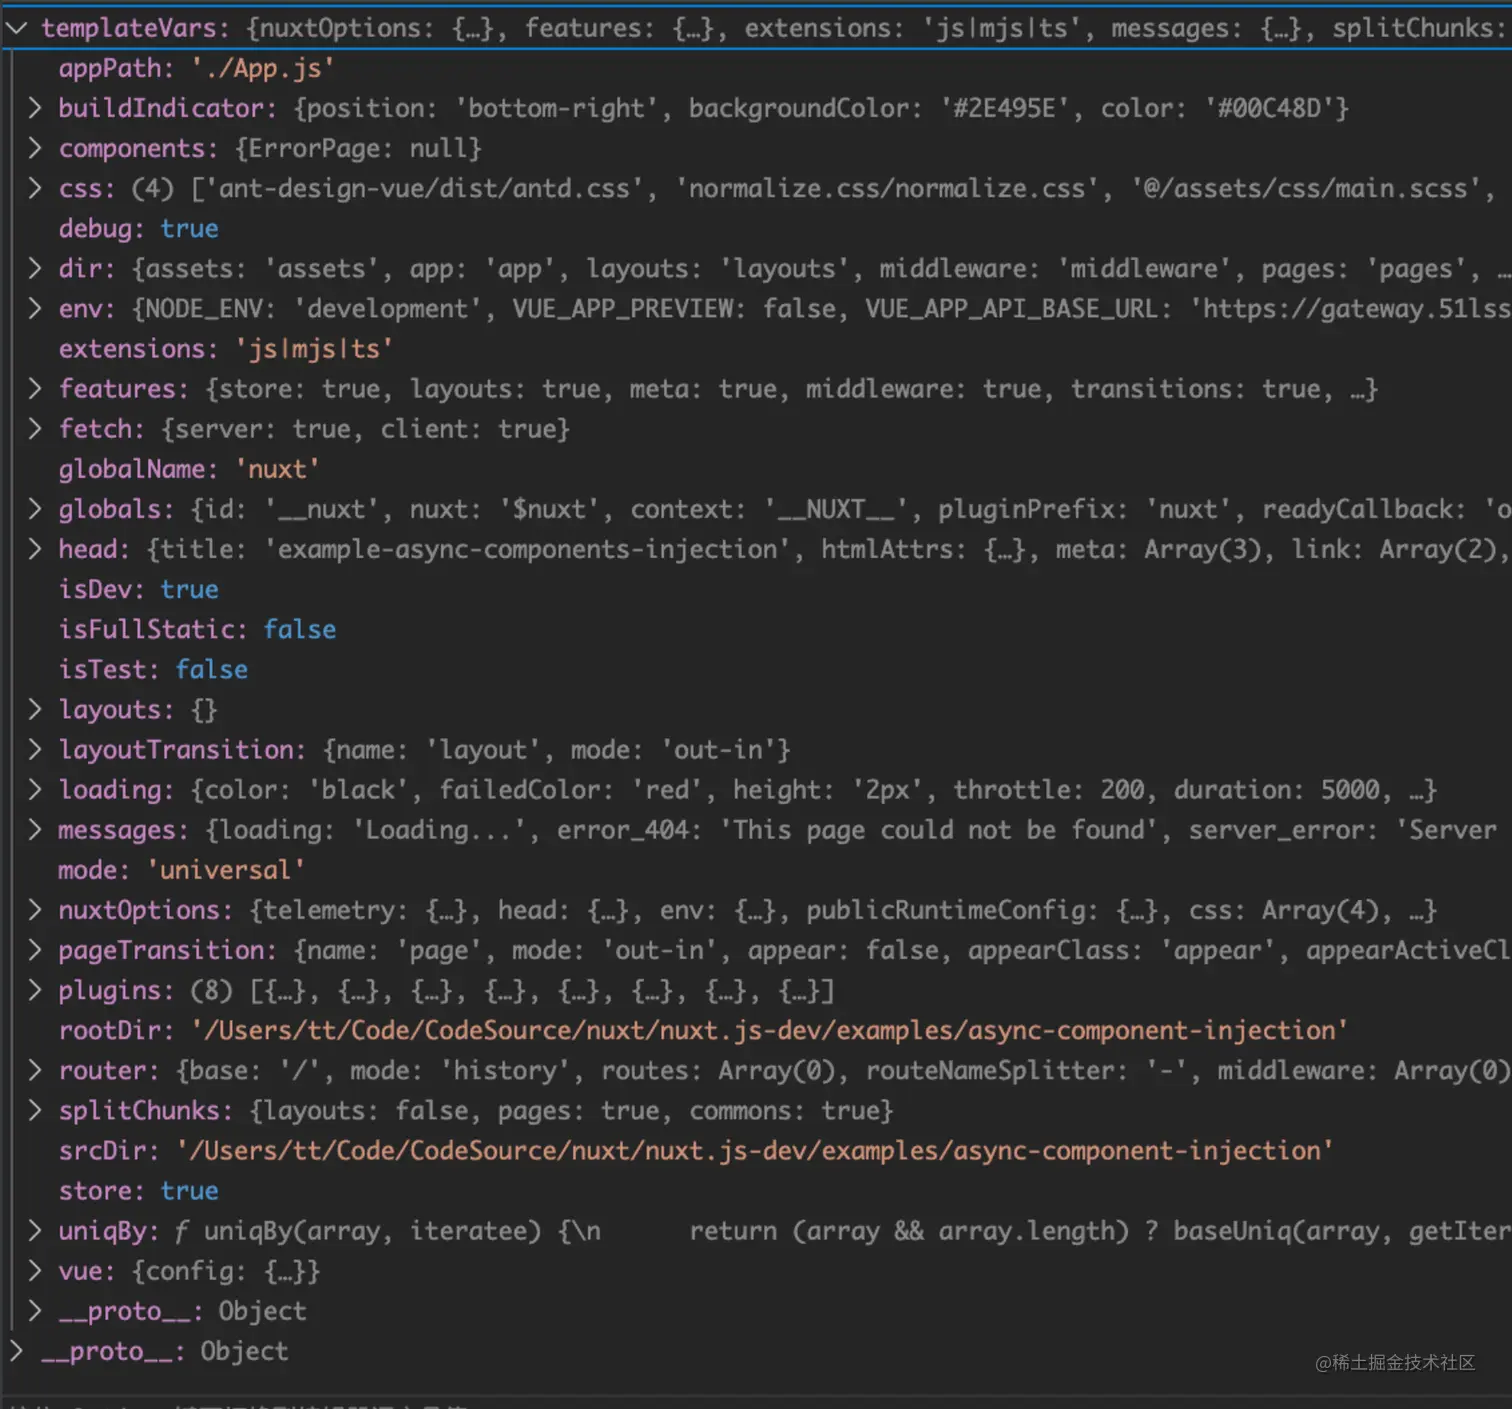
Task: Expand the nuxtOptions object arrow
Action: [x=34, y=910]
